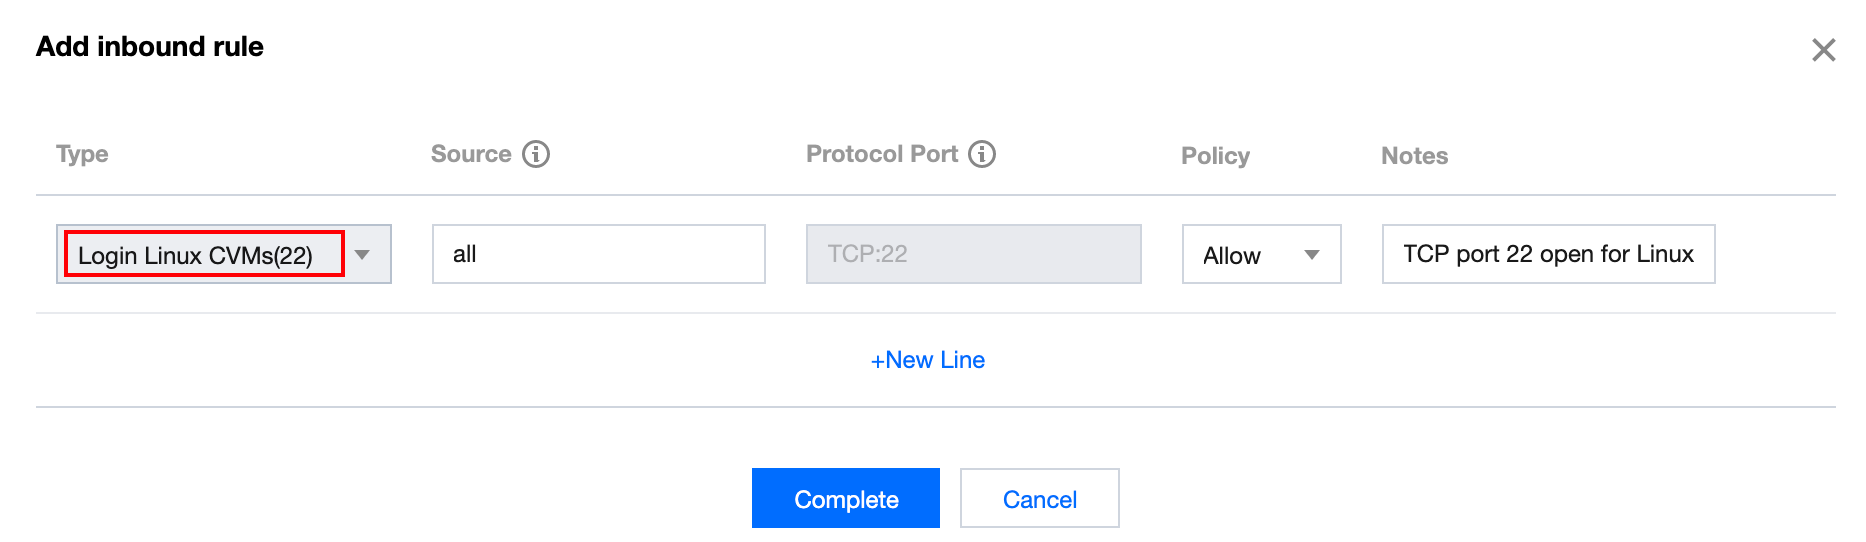Close the Add inbound rule dialog
Screen dimensions: 1866x542
[1823, 50]
